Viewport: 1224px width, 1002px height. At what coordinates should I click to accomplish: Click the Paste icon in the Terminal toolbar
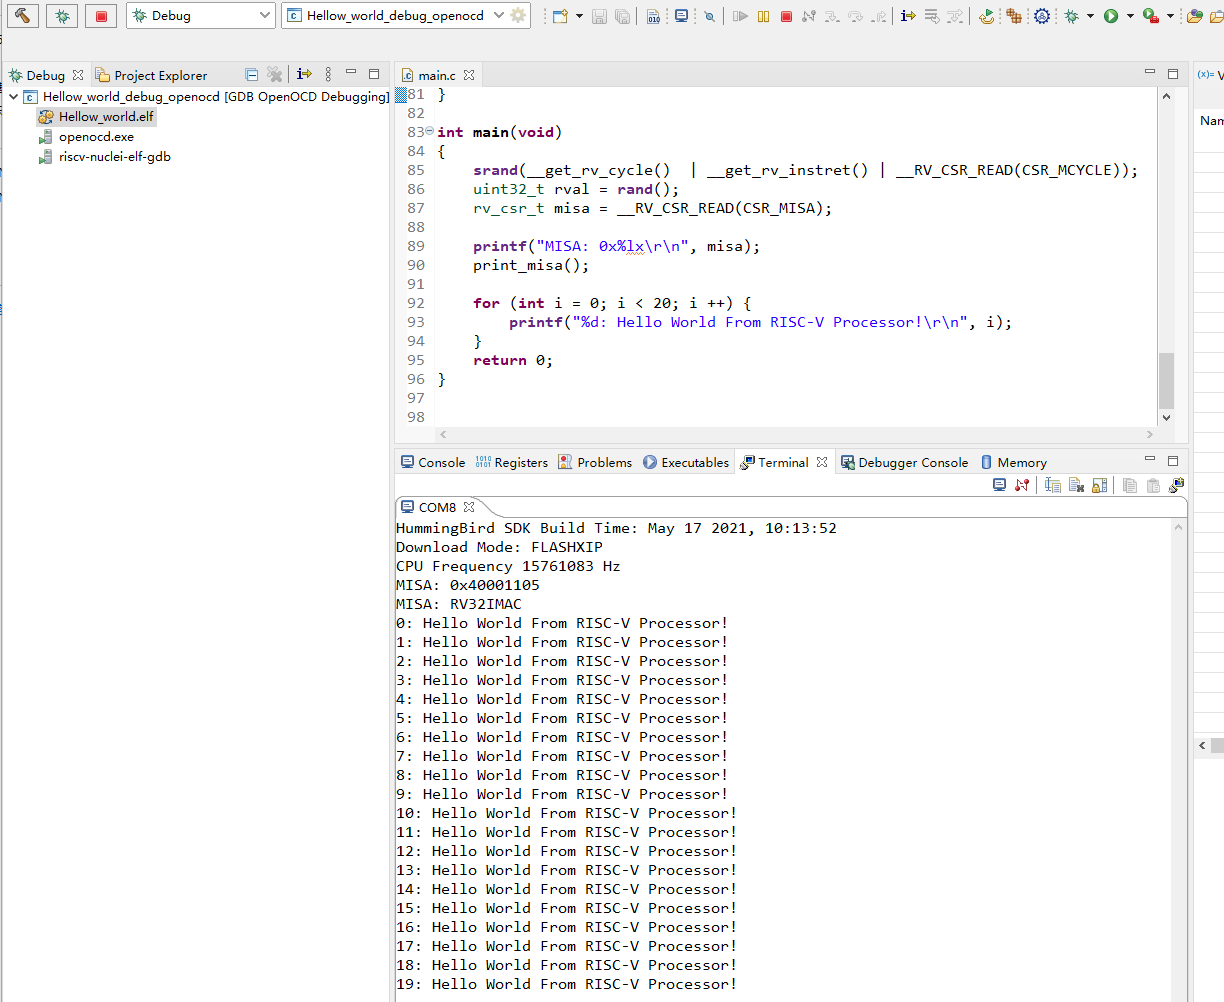(1153, 485)
